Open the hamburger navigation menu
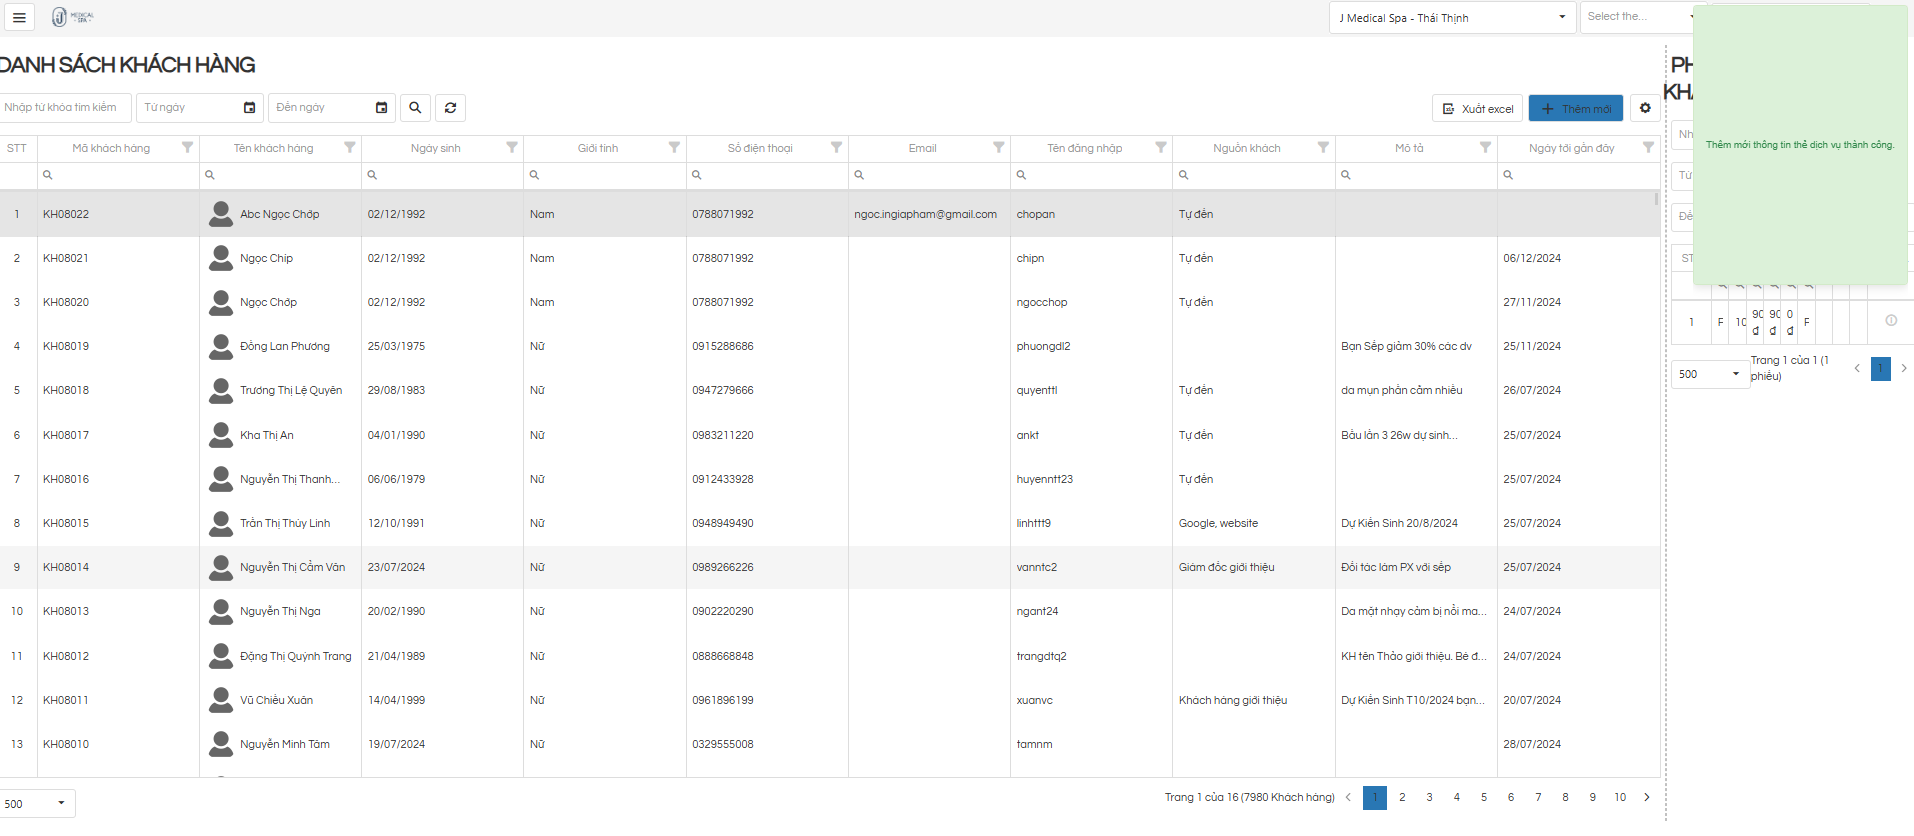The height and width of the screenshot is (836, 1914). (x=19, y=17)
